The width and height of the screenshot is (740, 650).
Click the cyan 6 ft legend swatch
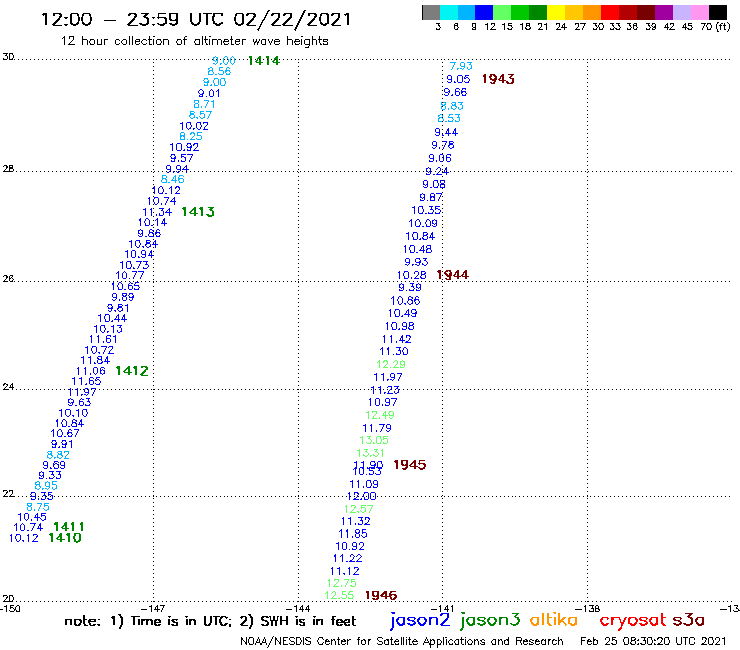(448, 12)
